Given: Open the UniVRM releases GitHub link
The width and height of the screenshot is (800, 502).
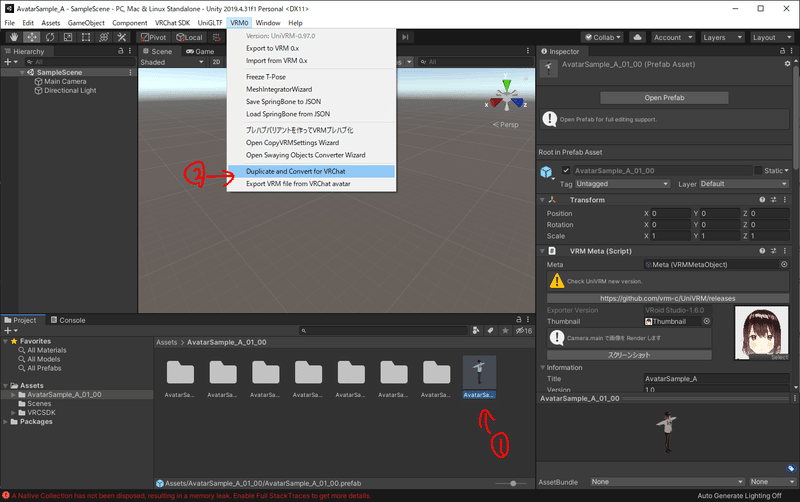Looking at the screenshot, I should coord(667,298).
